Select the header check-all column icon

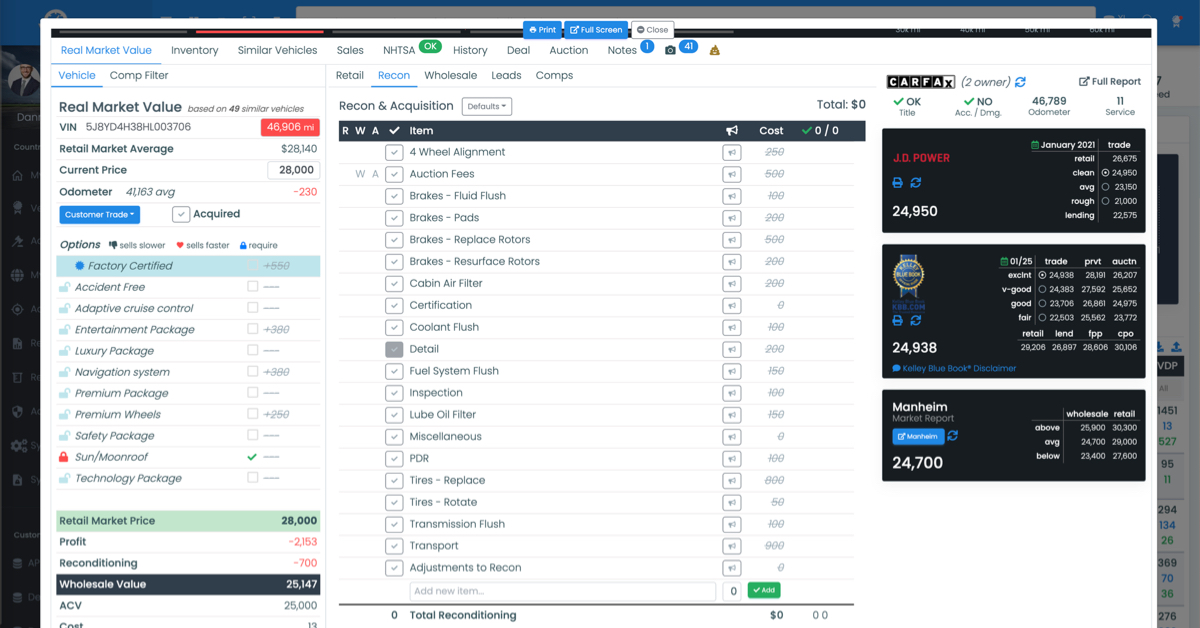click(x=394, y=131)
